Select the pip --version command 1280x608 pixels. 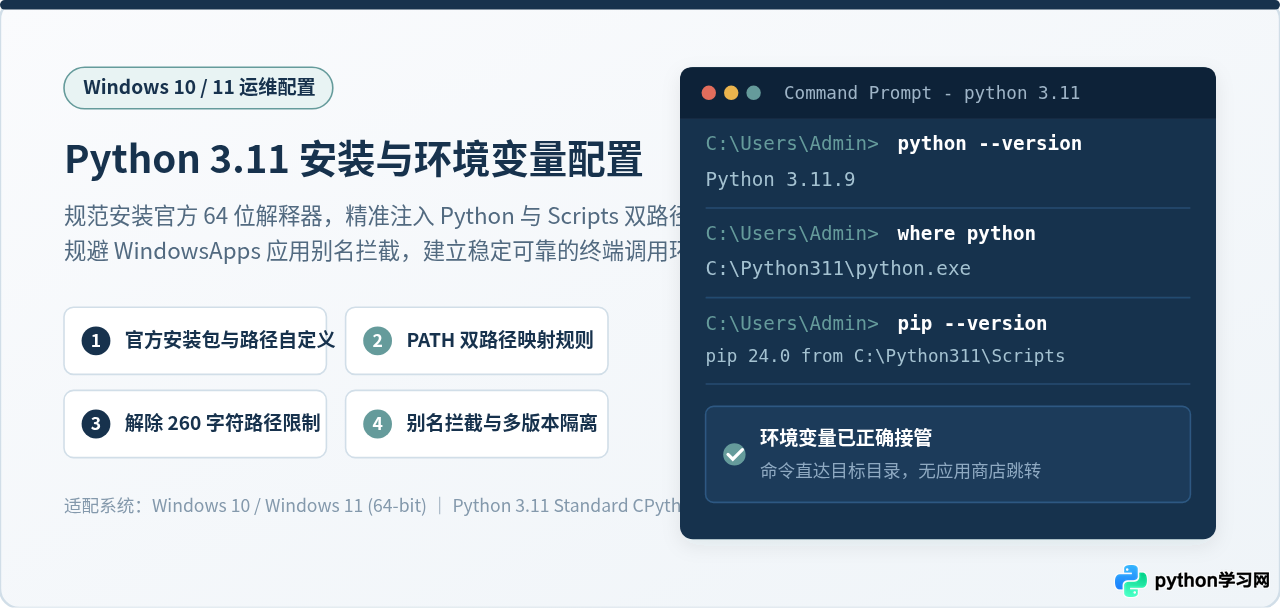972,323
